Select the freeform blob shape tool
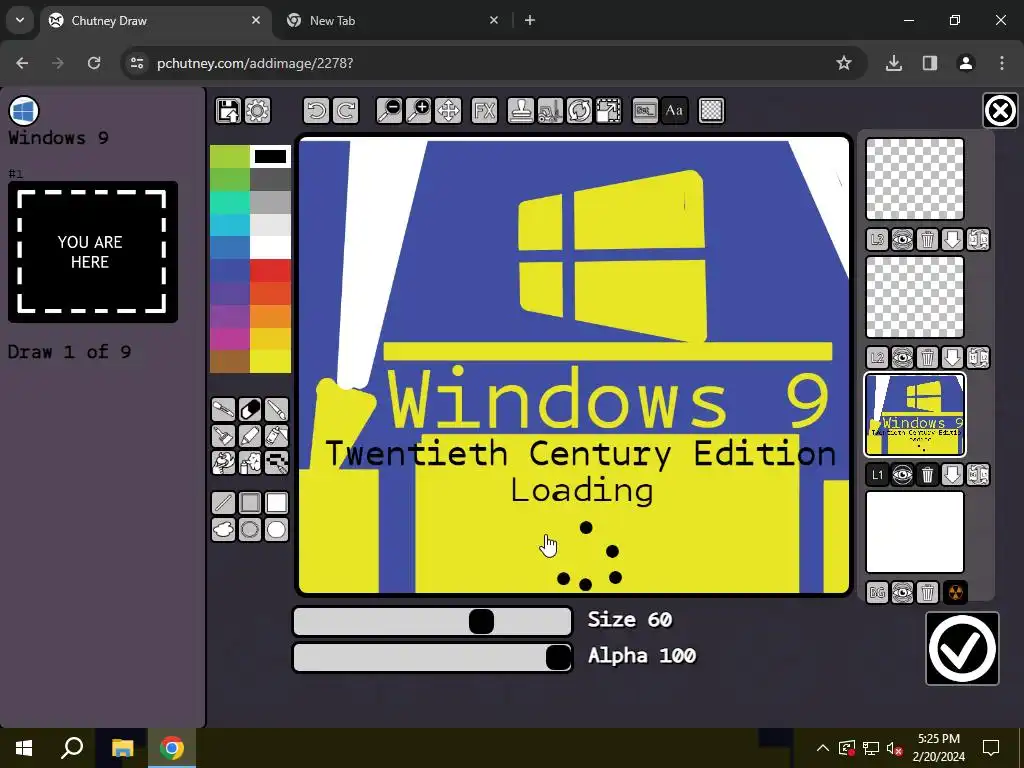Image resolution: width=1024 pixels, height=768 pixels. pos(223,529)
